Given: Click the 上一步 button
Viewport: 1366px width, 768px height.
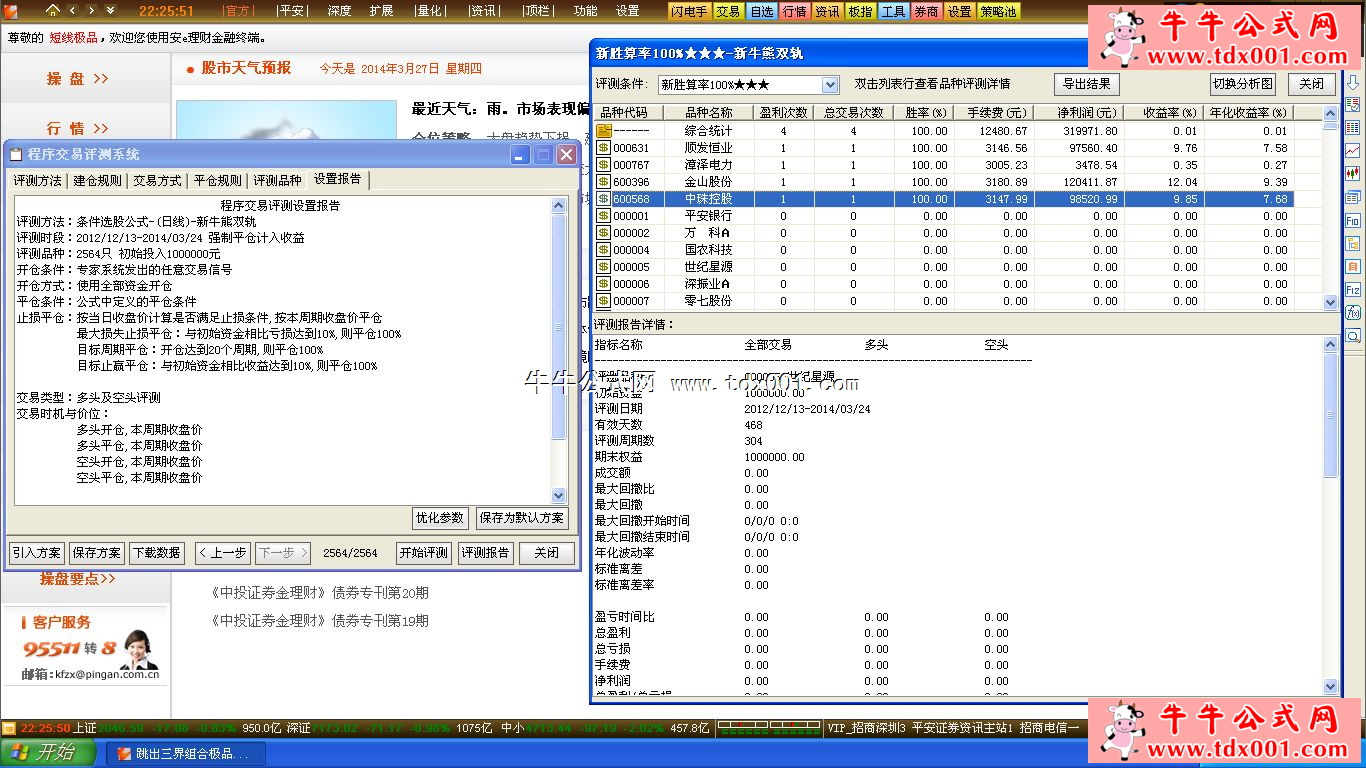Looking at the screenshot, I should tap(222, 553).
